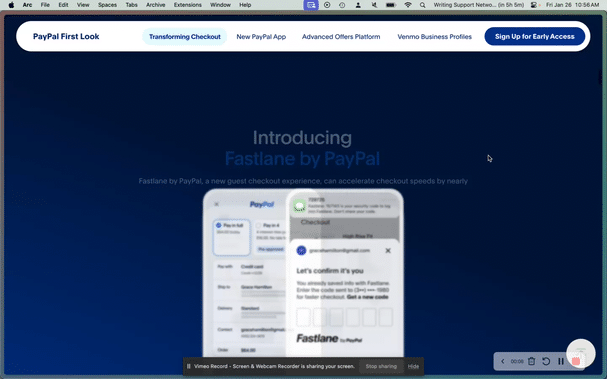
Task: Open the Window menu
Action: click(220, 5)
